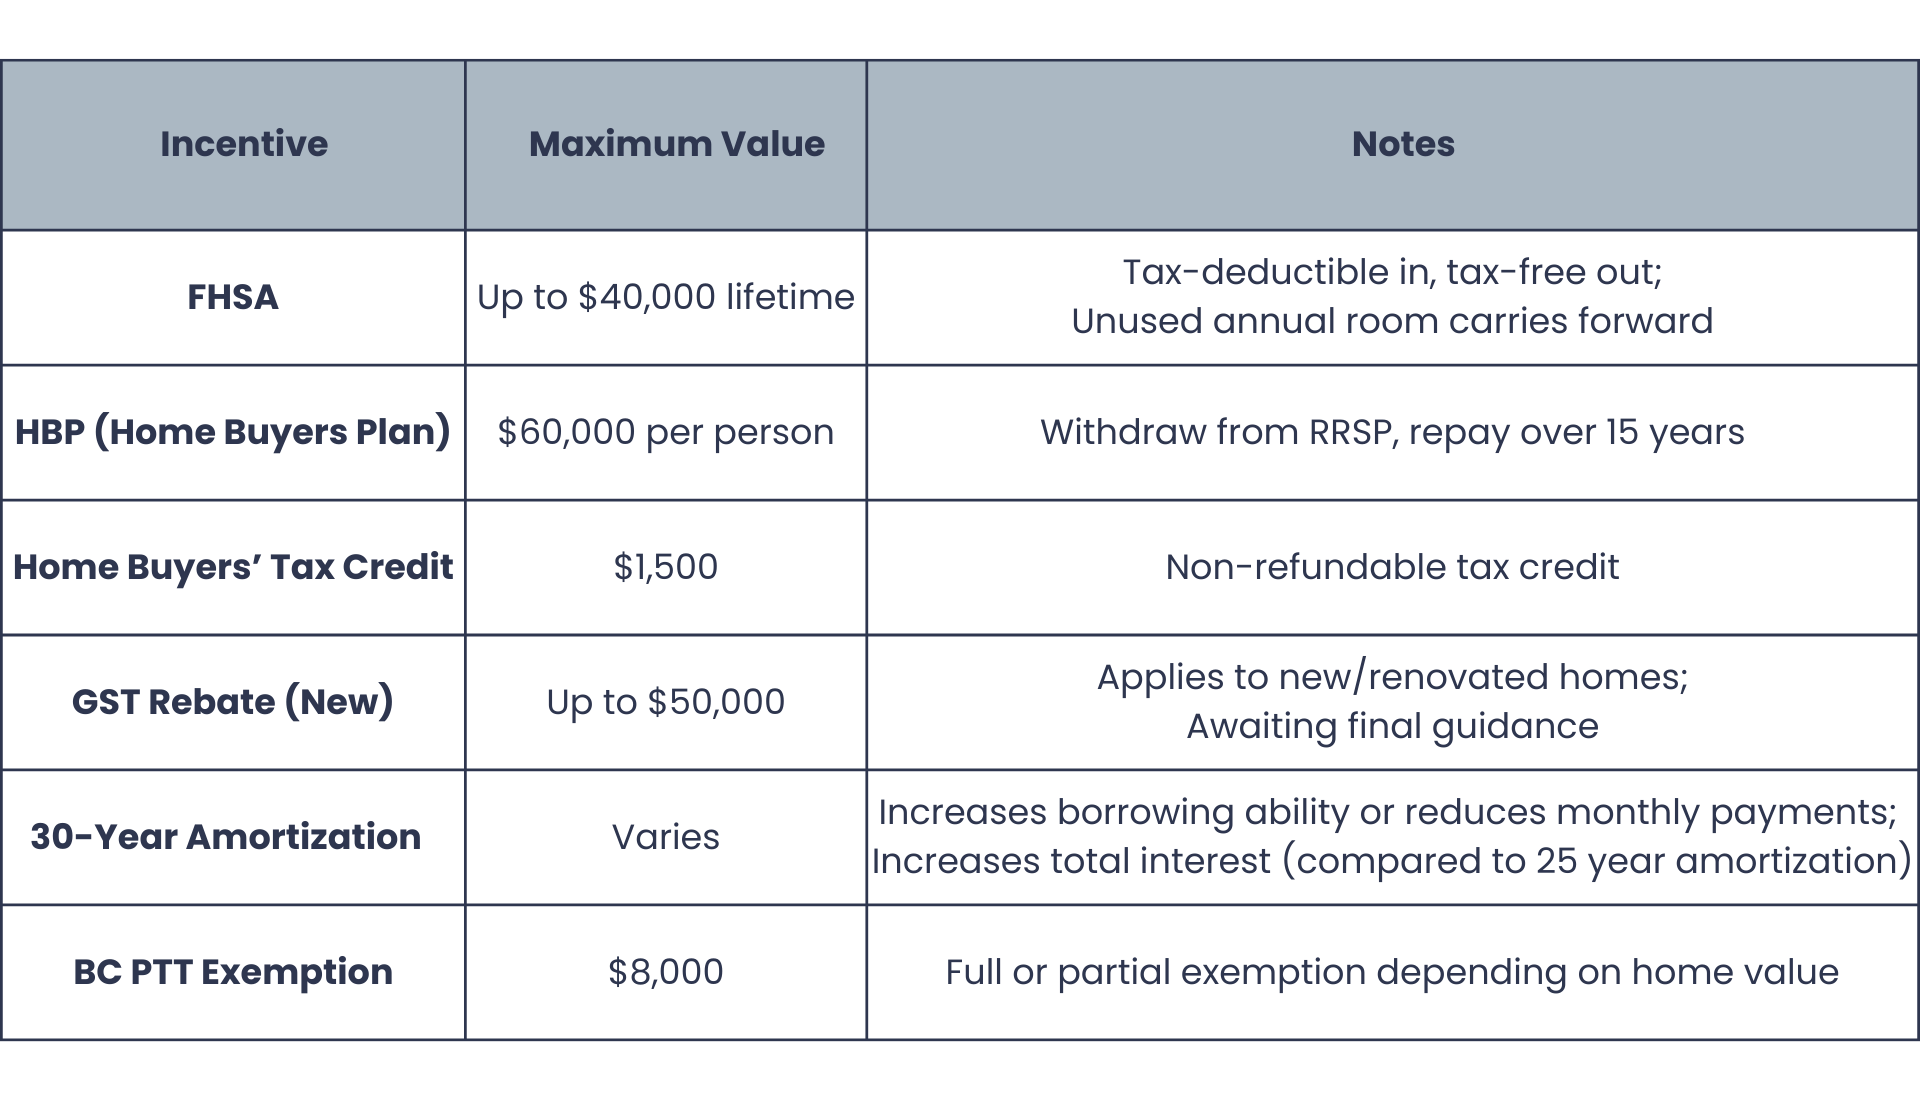Click the 'Tax-deductible in, tax-free out' note
The height and width of the screenshot is (1100, 1920).
(1392, 272)
